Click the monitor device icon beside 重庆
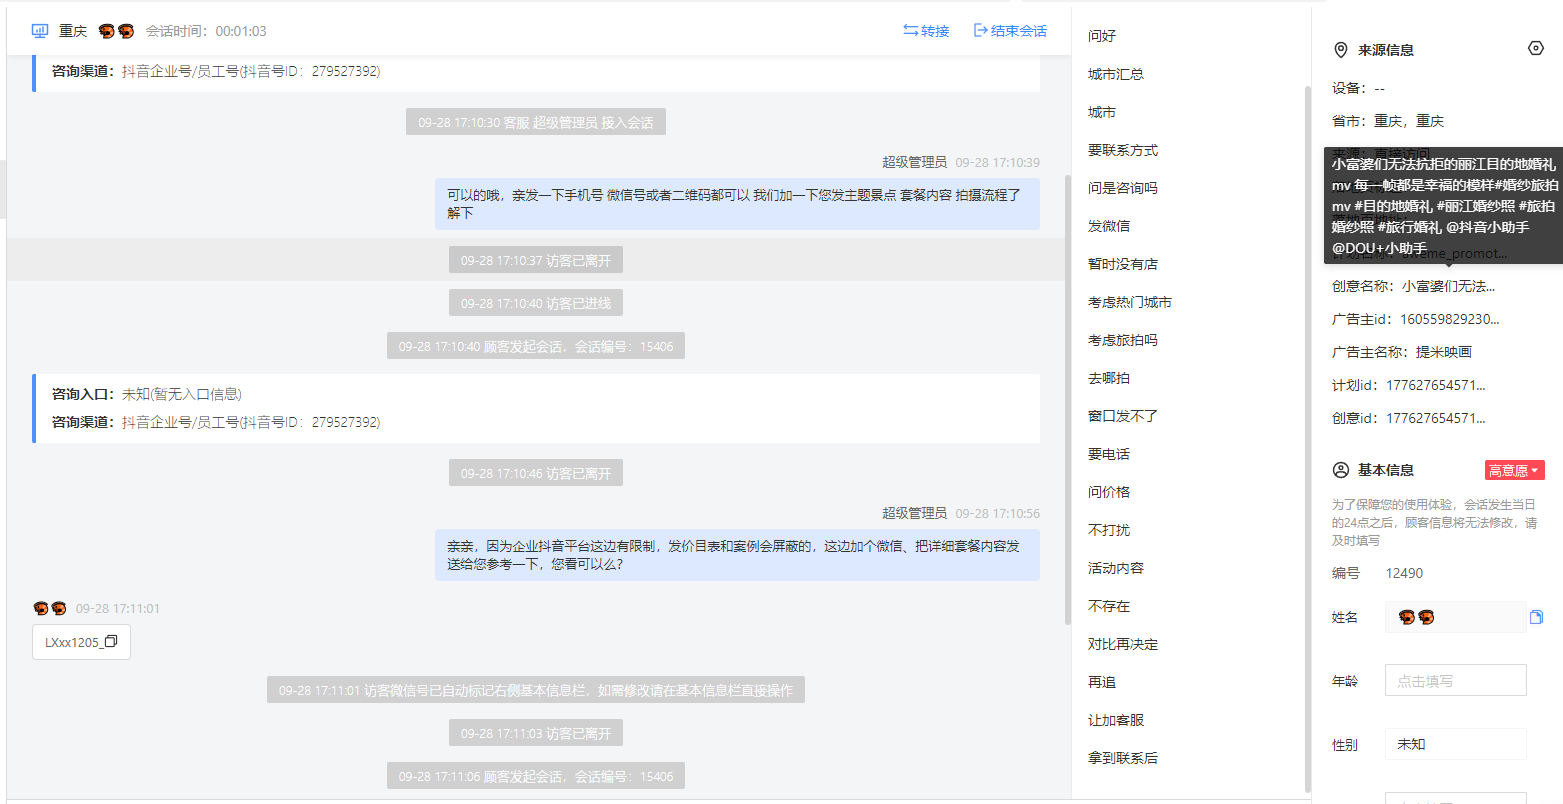Viewport: 1563px width, 804px height. point(40,31)
